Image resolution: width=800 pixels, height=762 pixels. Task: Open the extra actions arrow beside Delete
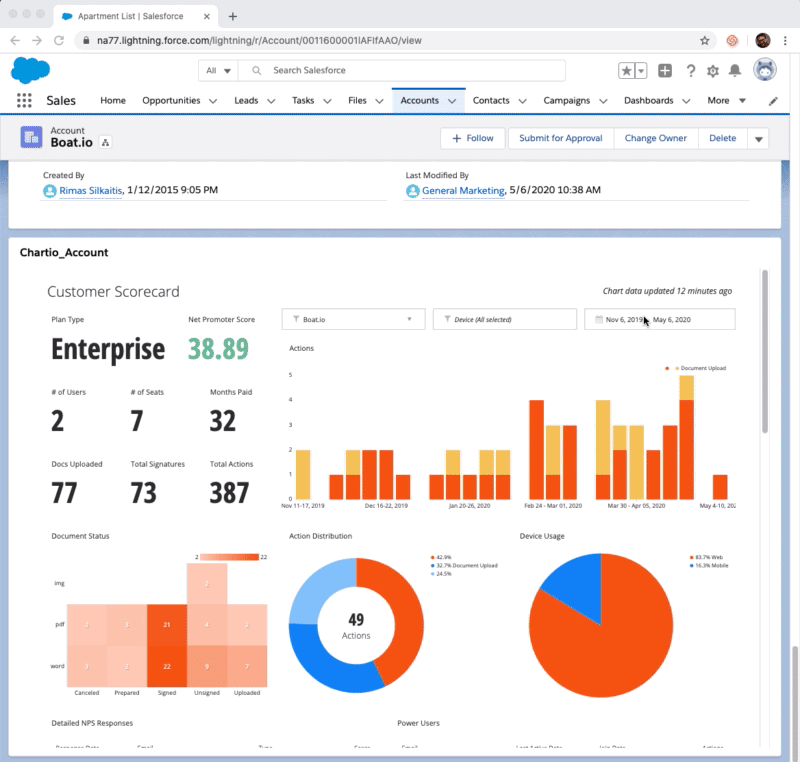[x=758, y=138]
